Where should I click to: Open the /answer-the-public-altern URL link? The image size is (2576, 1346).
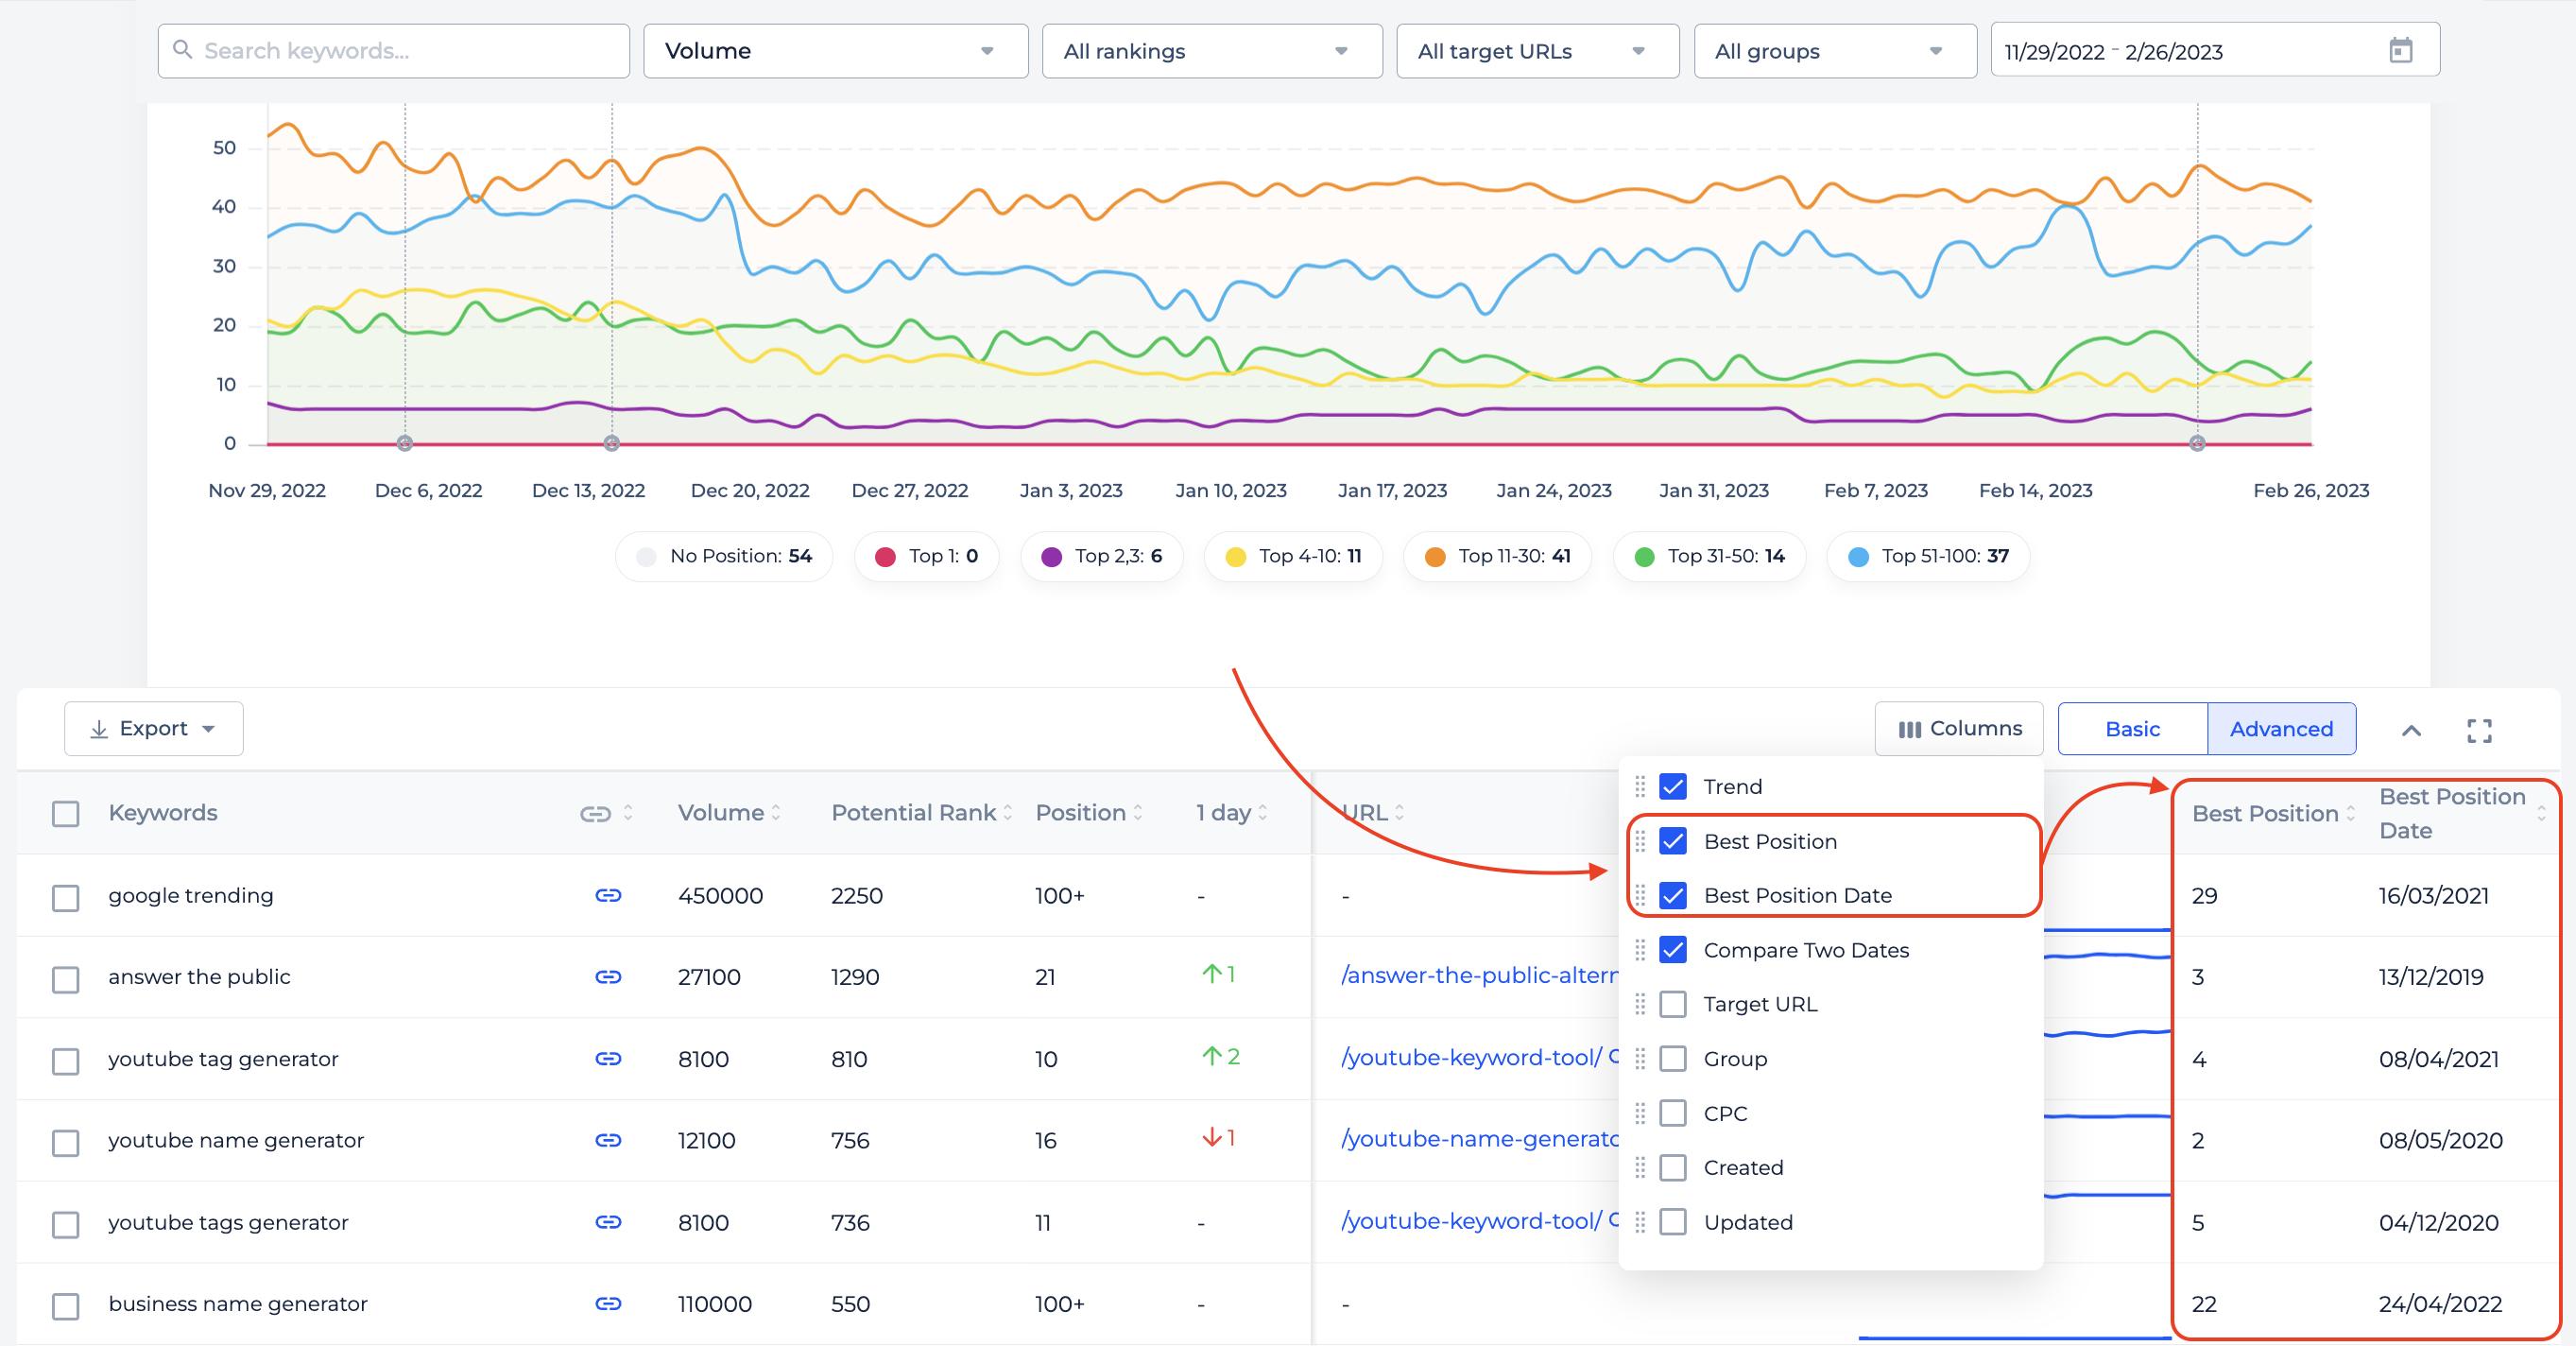click(1478, 976)
